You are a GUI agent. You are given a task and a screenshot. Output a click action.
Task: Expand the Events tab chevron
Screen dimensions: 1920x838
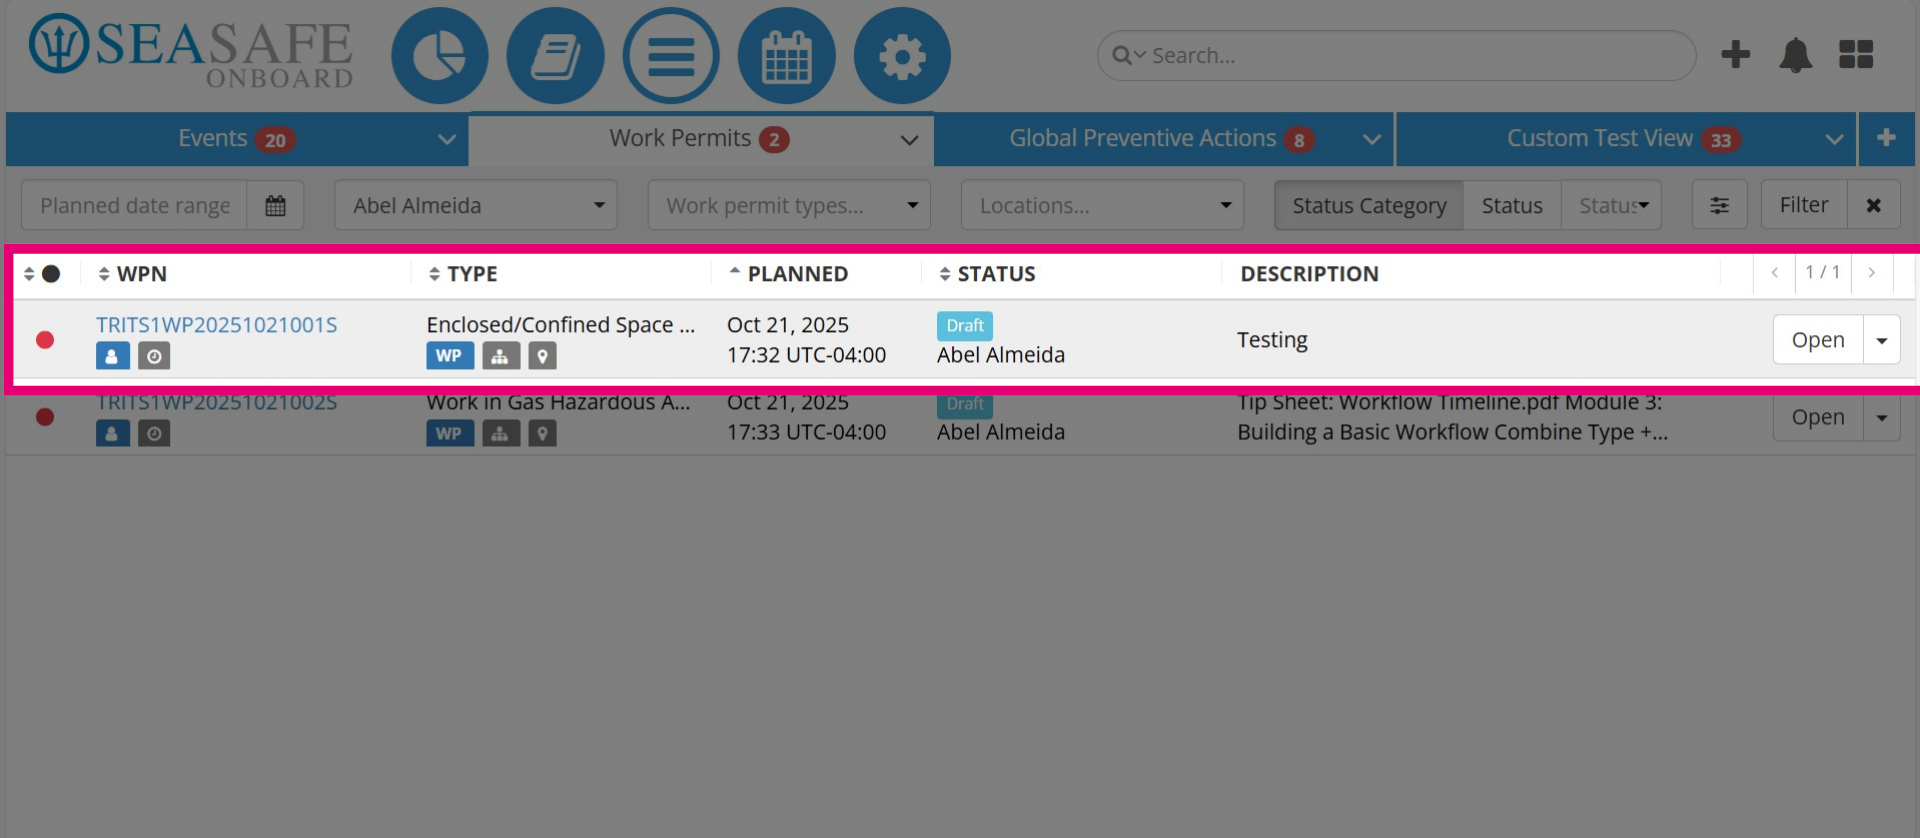click(x=447, y=139)
